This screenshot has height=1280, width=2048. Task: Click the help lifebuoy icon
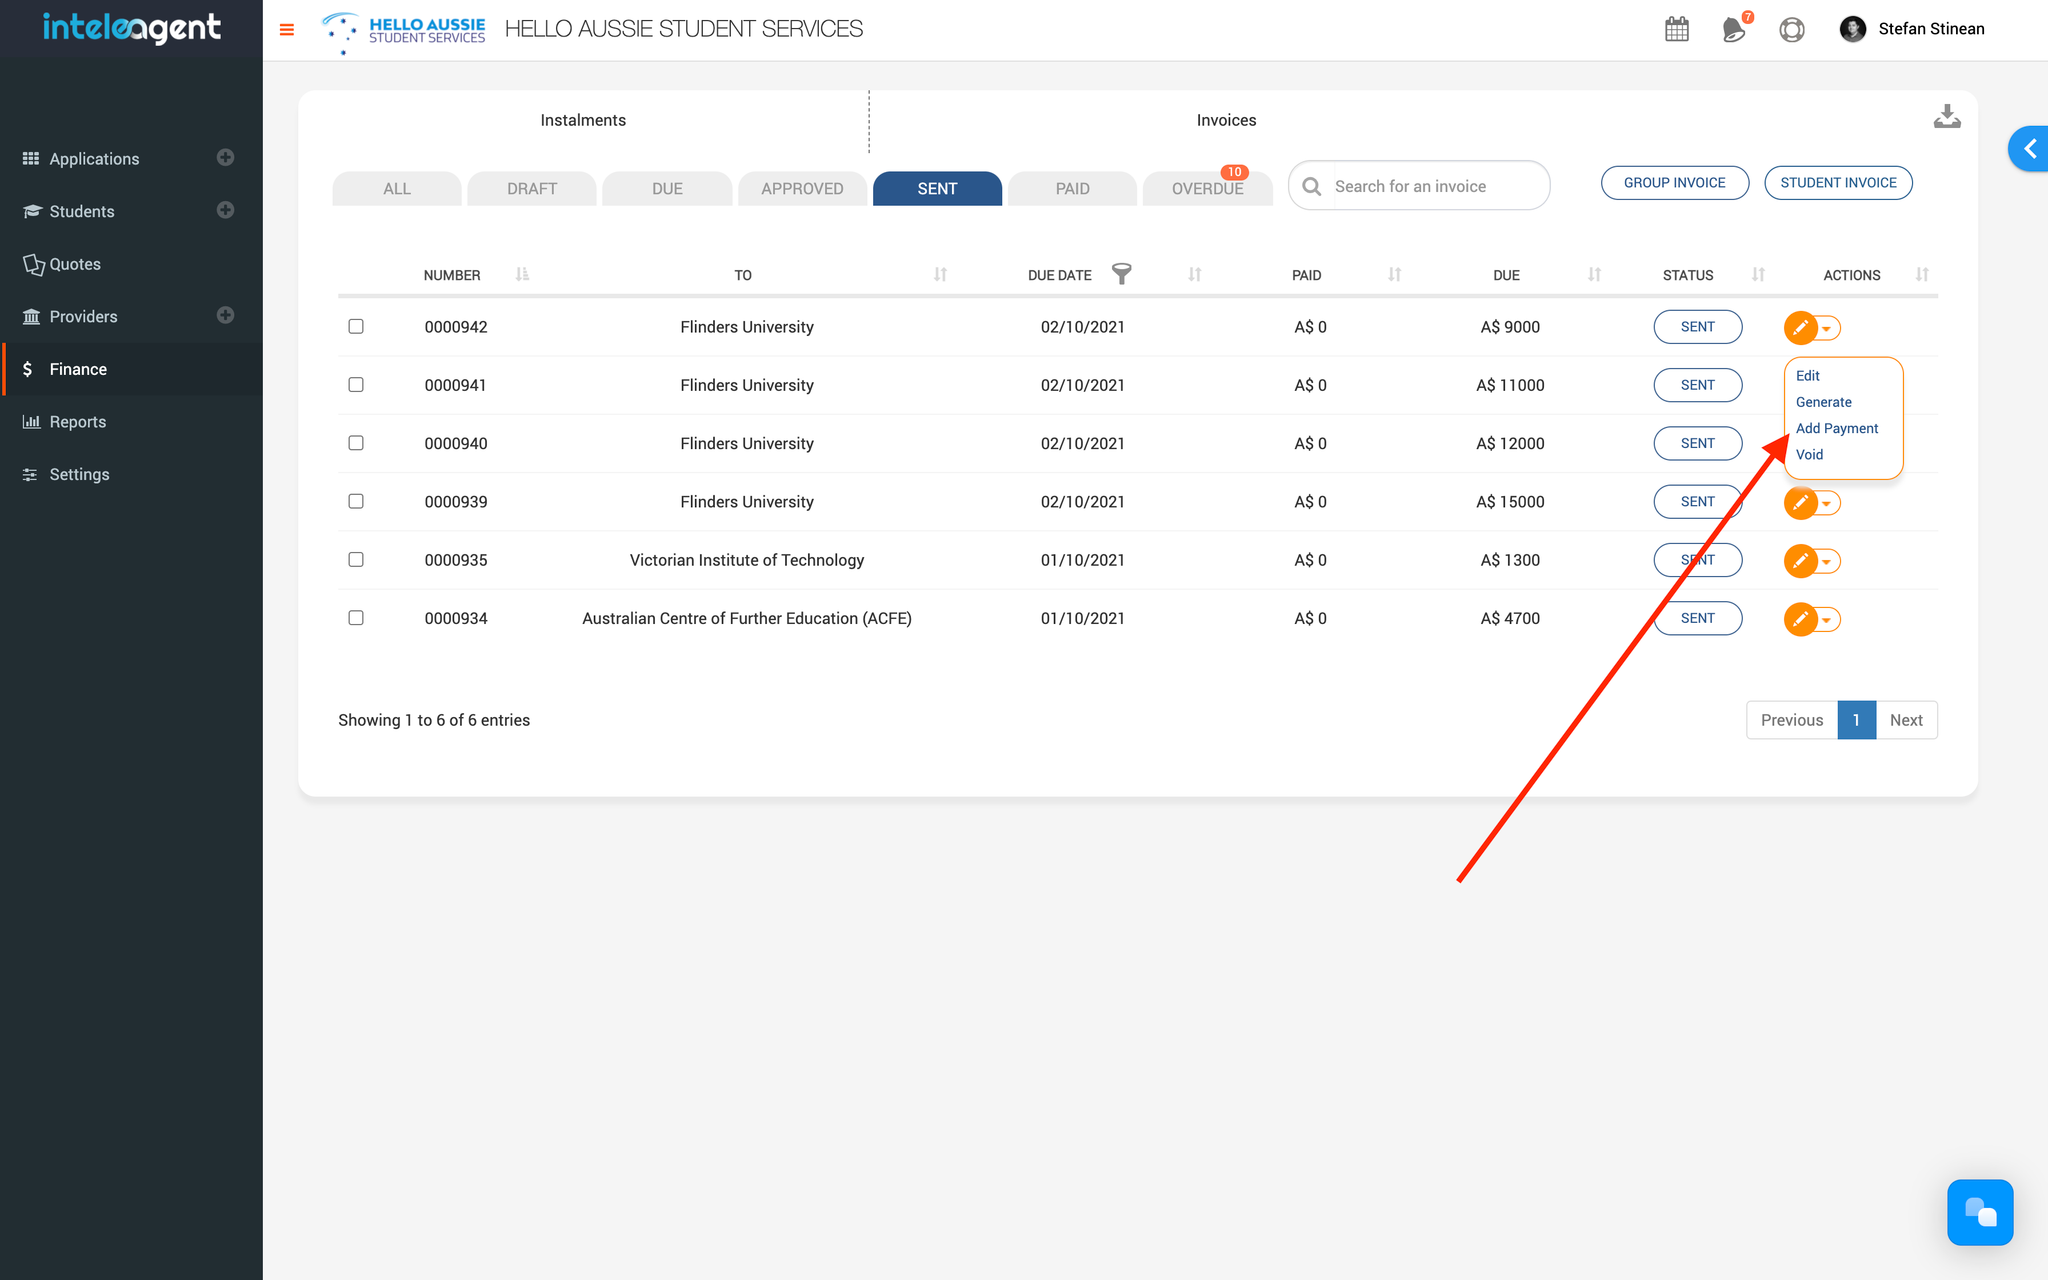(x=1792, y=29)
